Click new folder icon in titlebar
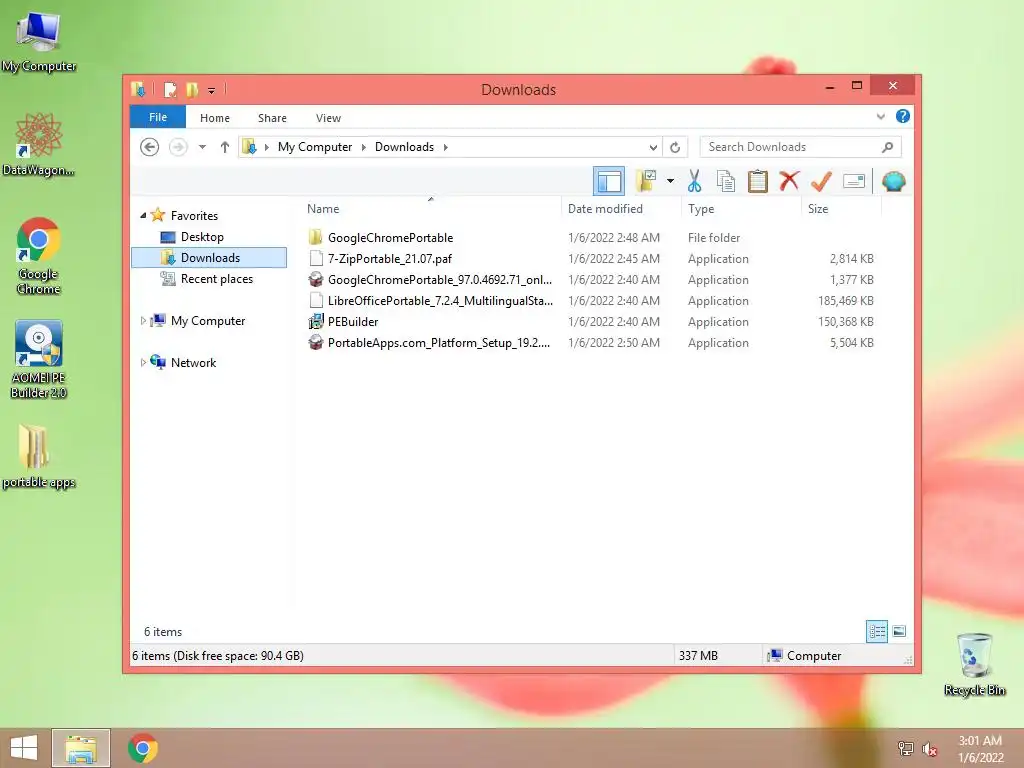 pos(192,89)
